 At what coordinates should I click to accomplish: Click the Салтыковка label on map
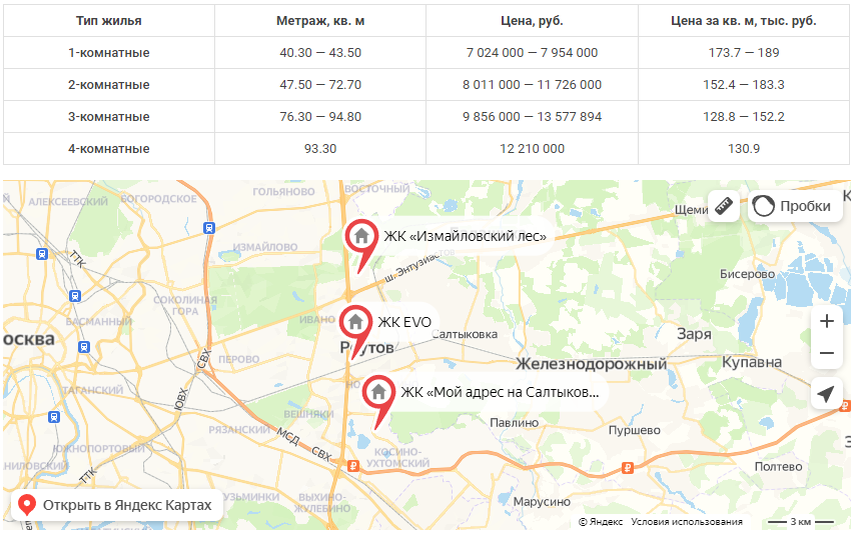click(x=465, y=334)
